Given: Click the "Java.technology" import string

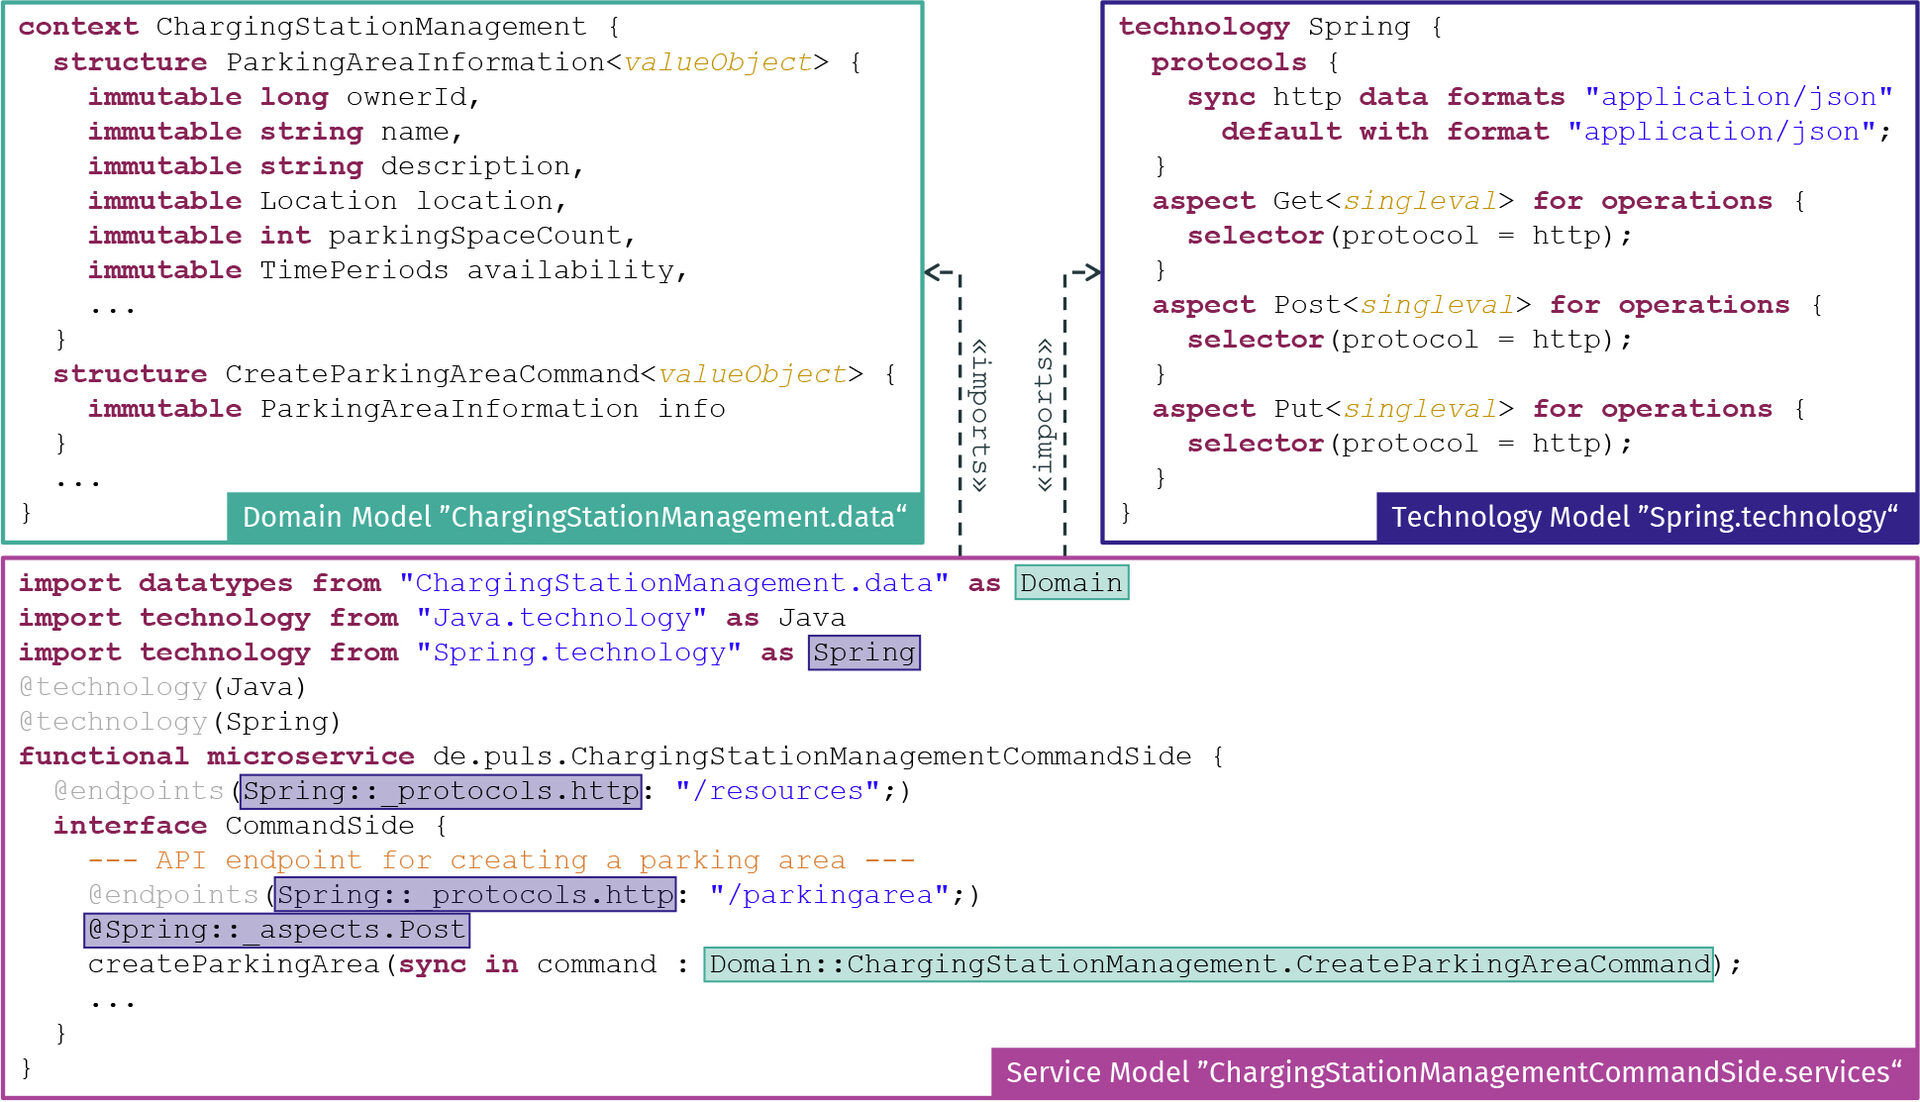Looking at the screenshot, I should click(561, 618).
